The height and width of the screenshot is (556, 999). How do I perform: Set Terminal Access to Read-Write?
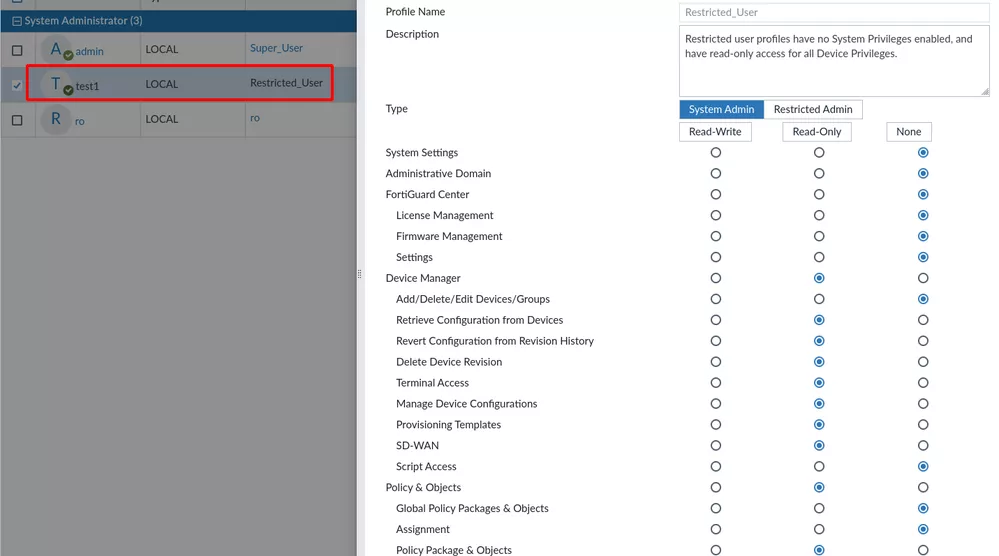[715, 383]
